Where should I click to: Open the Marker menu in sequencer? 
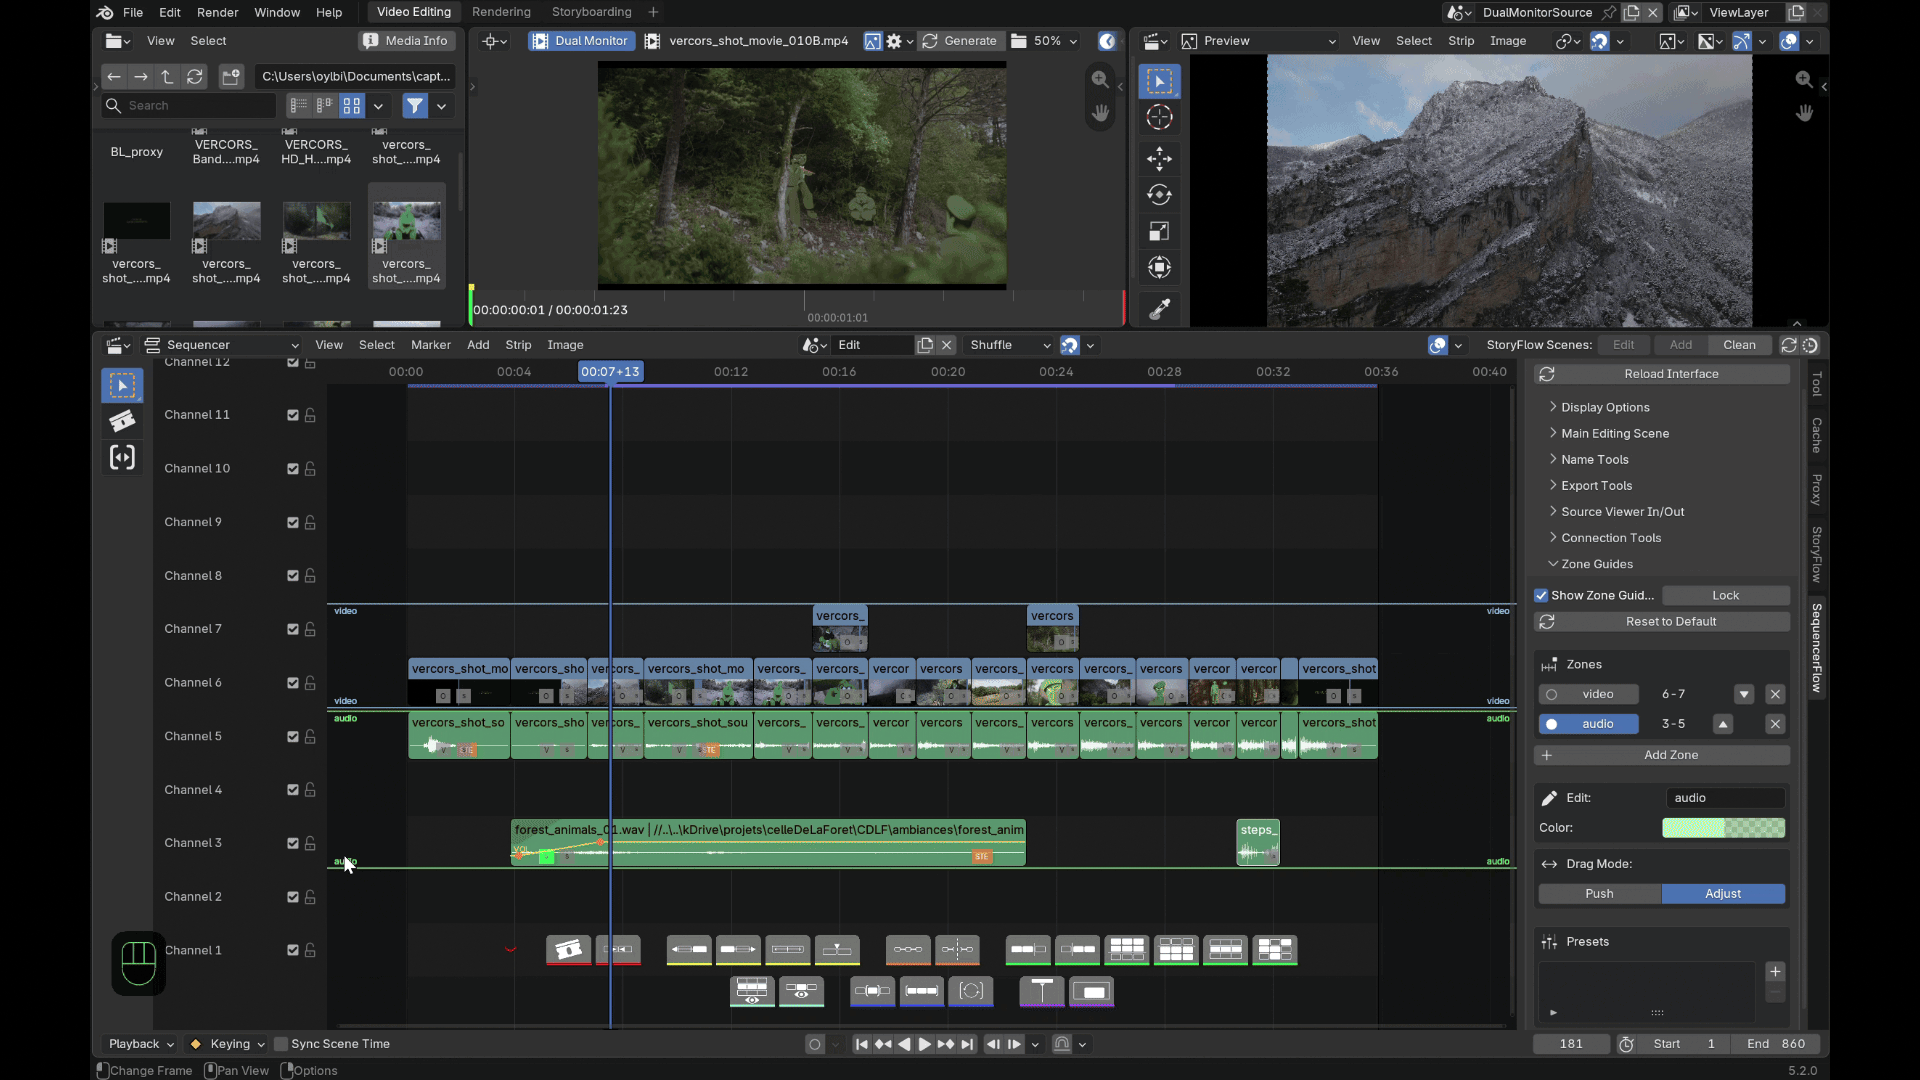point(431,345)
